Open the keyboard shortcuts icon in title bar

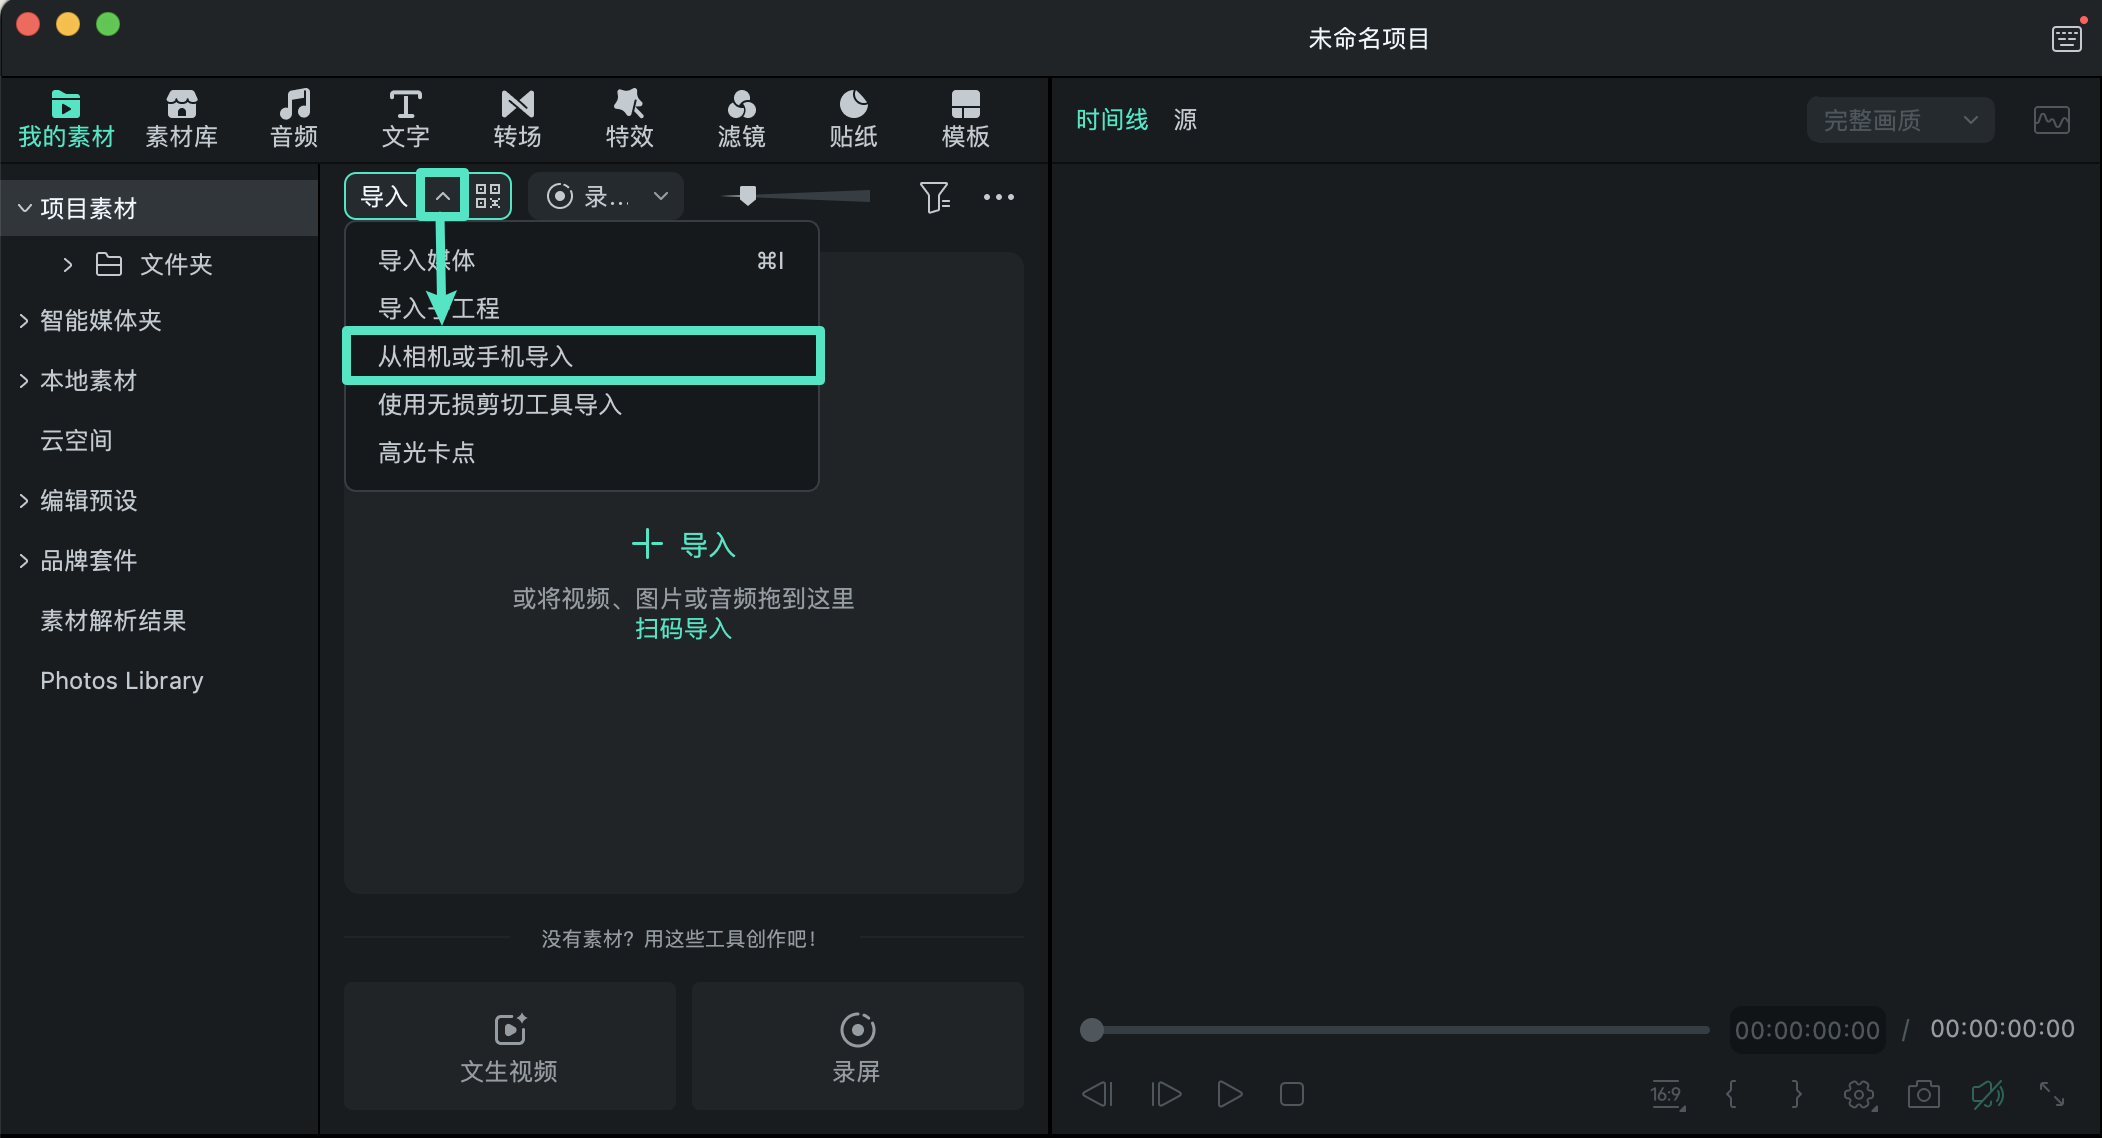(2067, 38)
